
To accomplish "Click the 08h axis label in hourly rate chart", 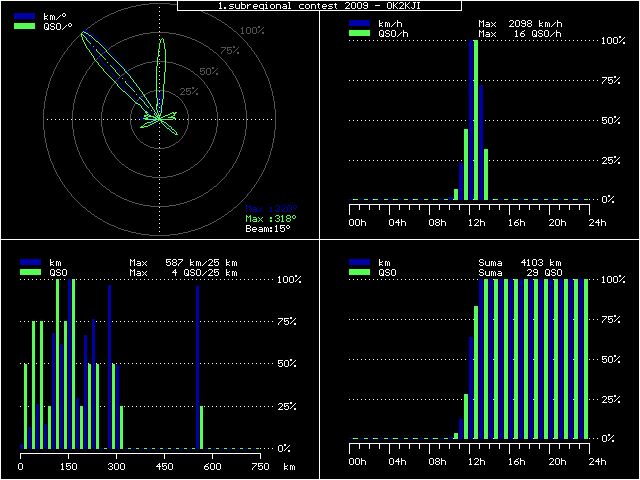I will pos(437,223).
